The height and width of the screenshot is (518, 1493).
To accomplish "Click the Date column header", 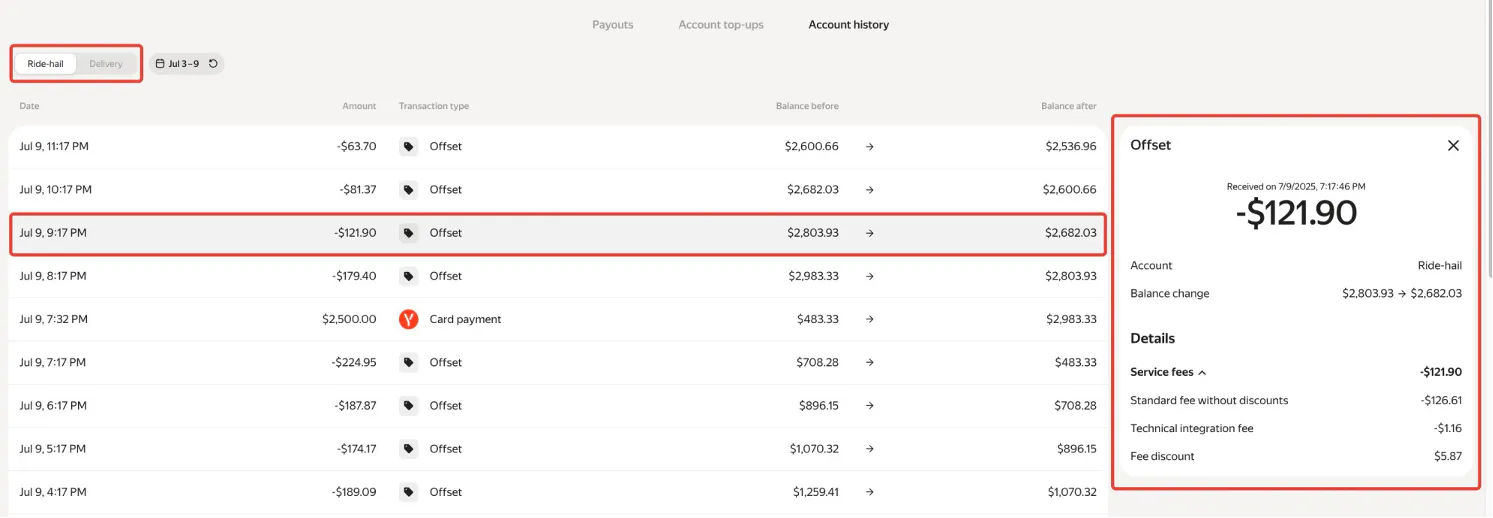I will 29,106.
